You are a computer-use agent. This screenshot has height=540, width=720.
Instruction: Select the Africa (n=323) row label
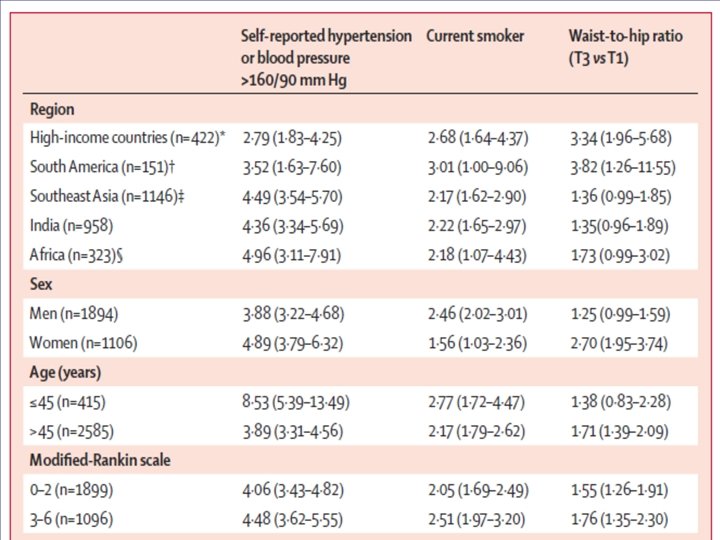tap(76, 255)
